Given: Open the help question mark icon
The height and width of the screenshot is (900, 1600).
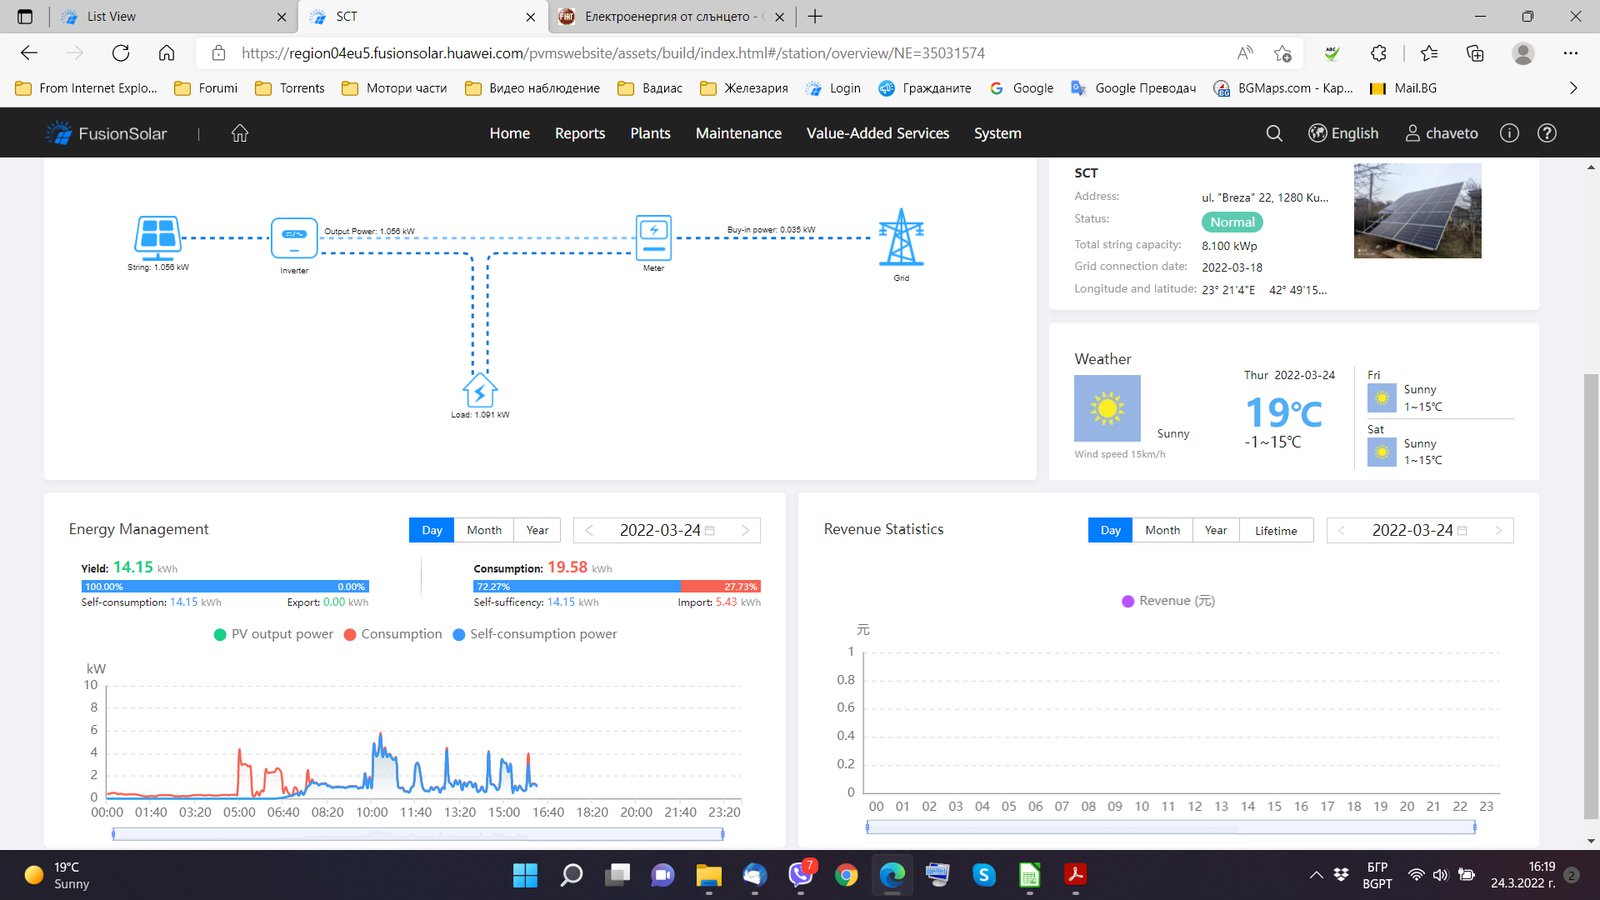Looking at the screenshot, I should (x=1546, y=133).
